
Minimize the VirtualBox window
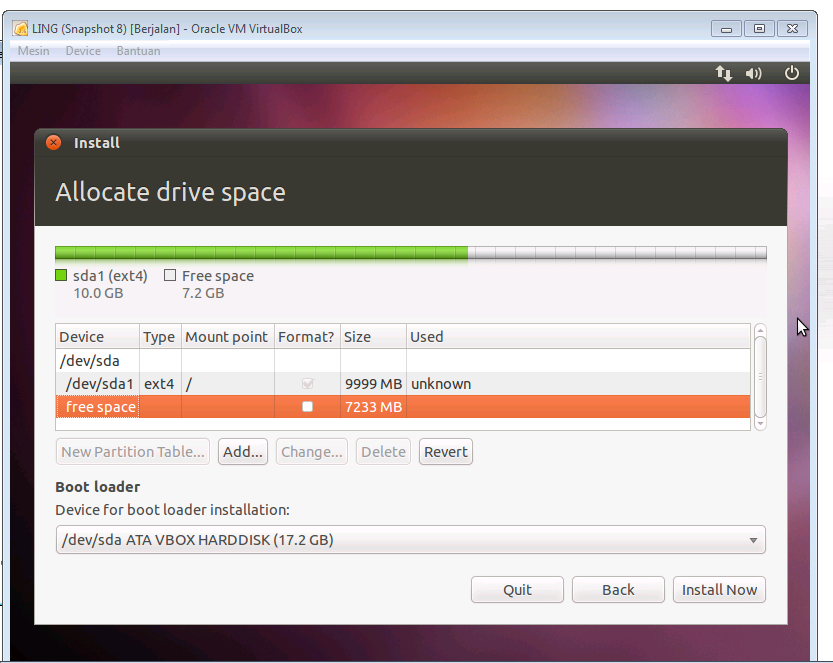pyautogui.click(x=727, y=29)
